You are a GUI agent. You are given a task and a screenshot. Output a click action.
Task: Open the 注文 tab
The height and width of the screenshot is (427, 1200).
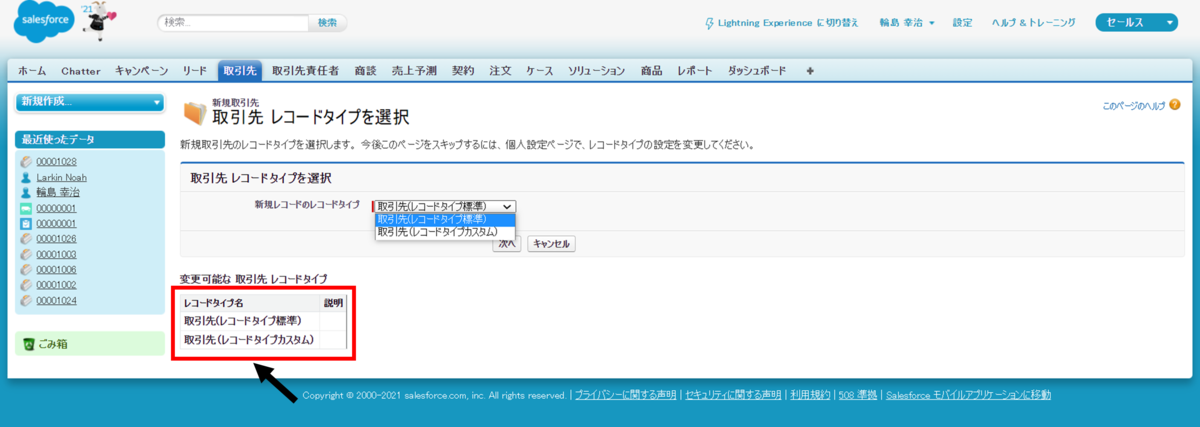coord(501,71)
